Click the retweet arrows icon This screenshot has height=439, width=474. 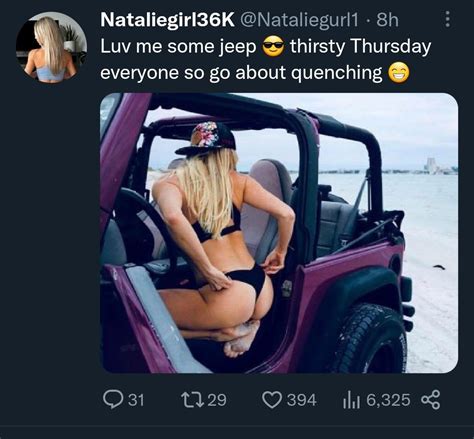coord(192,399)
